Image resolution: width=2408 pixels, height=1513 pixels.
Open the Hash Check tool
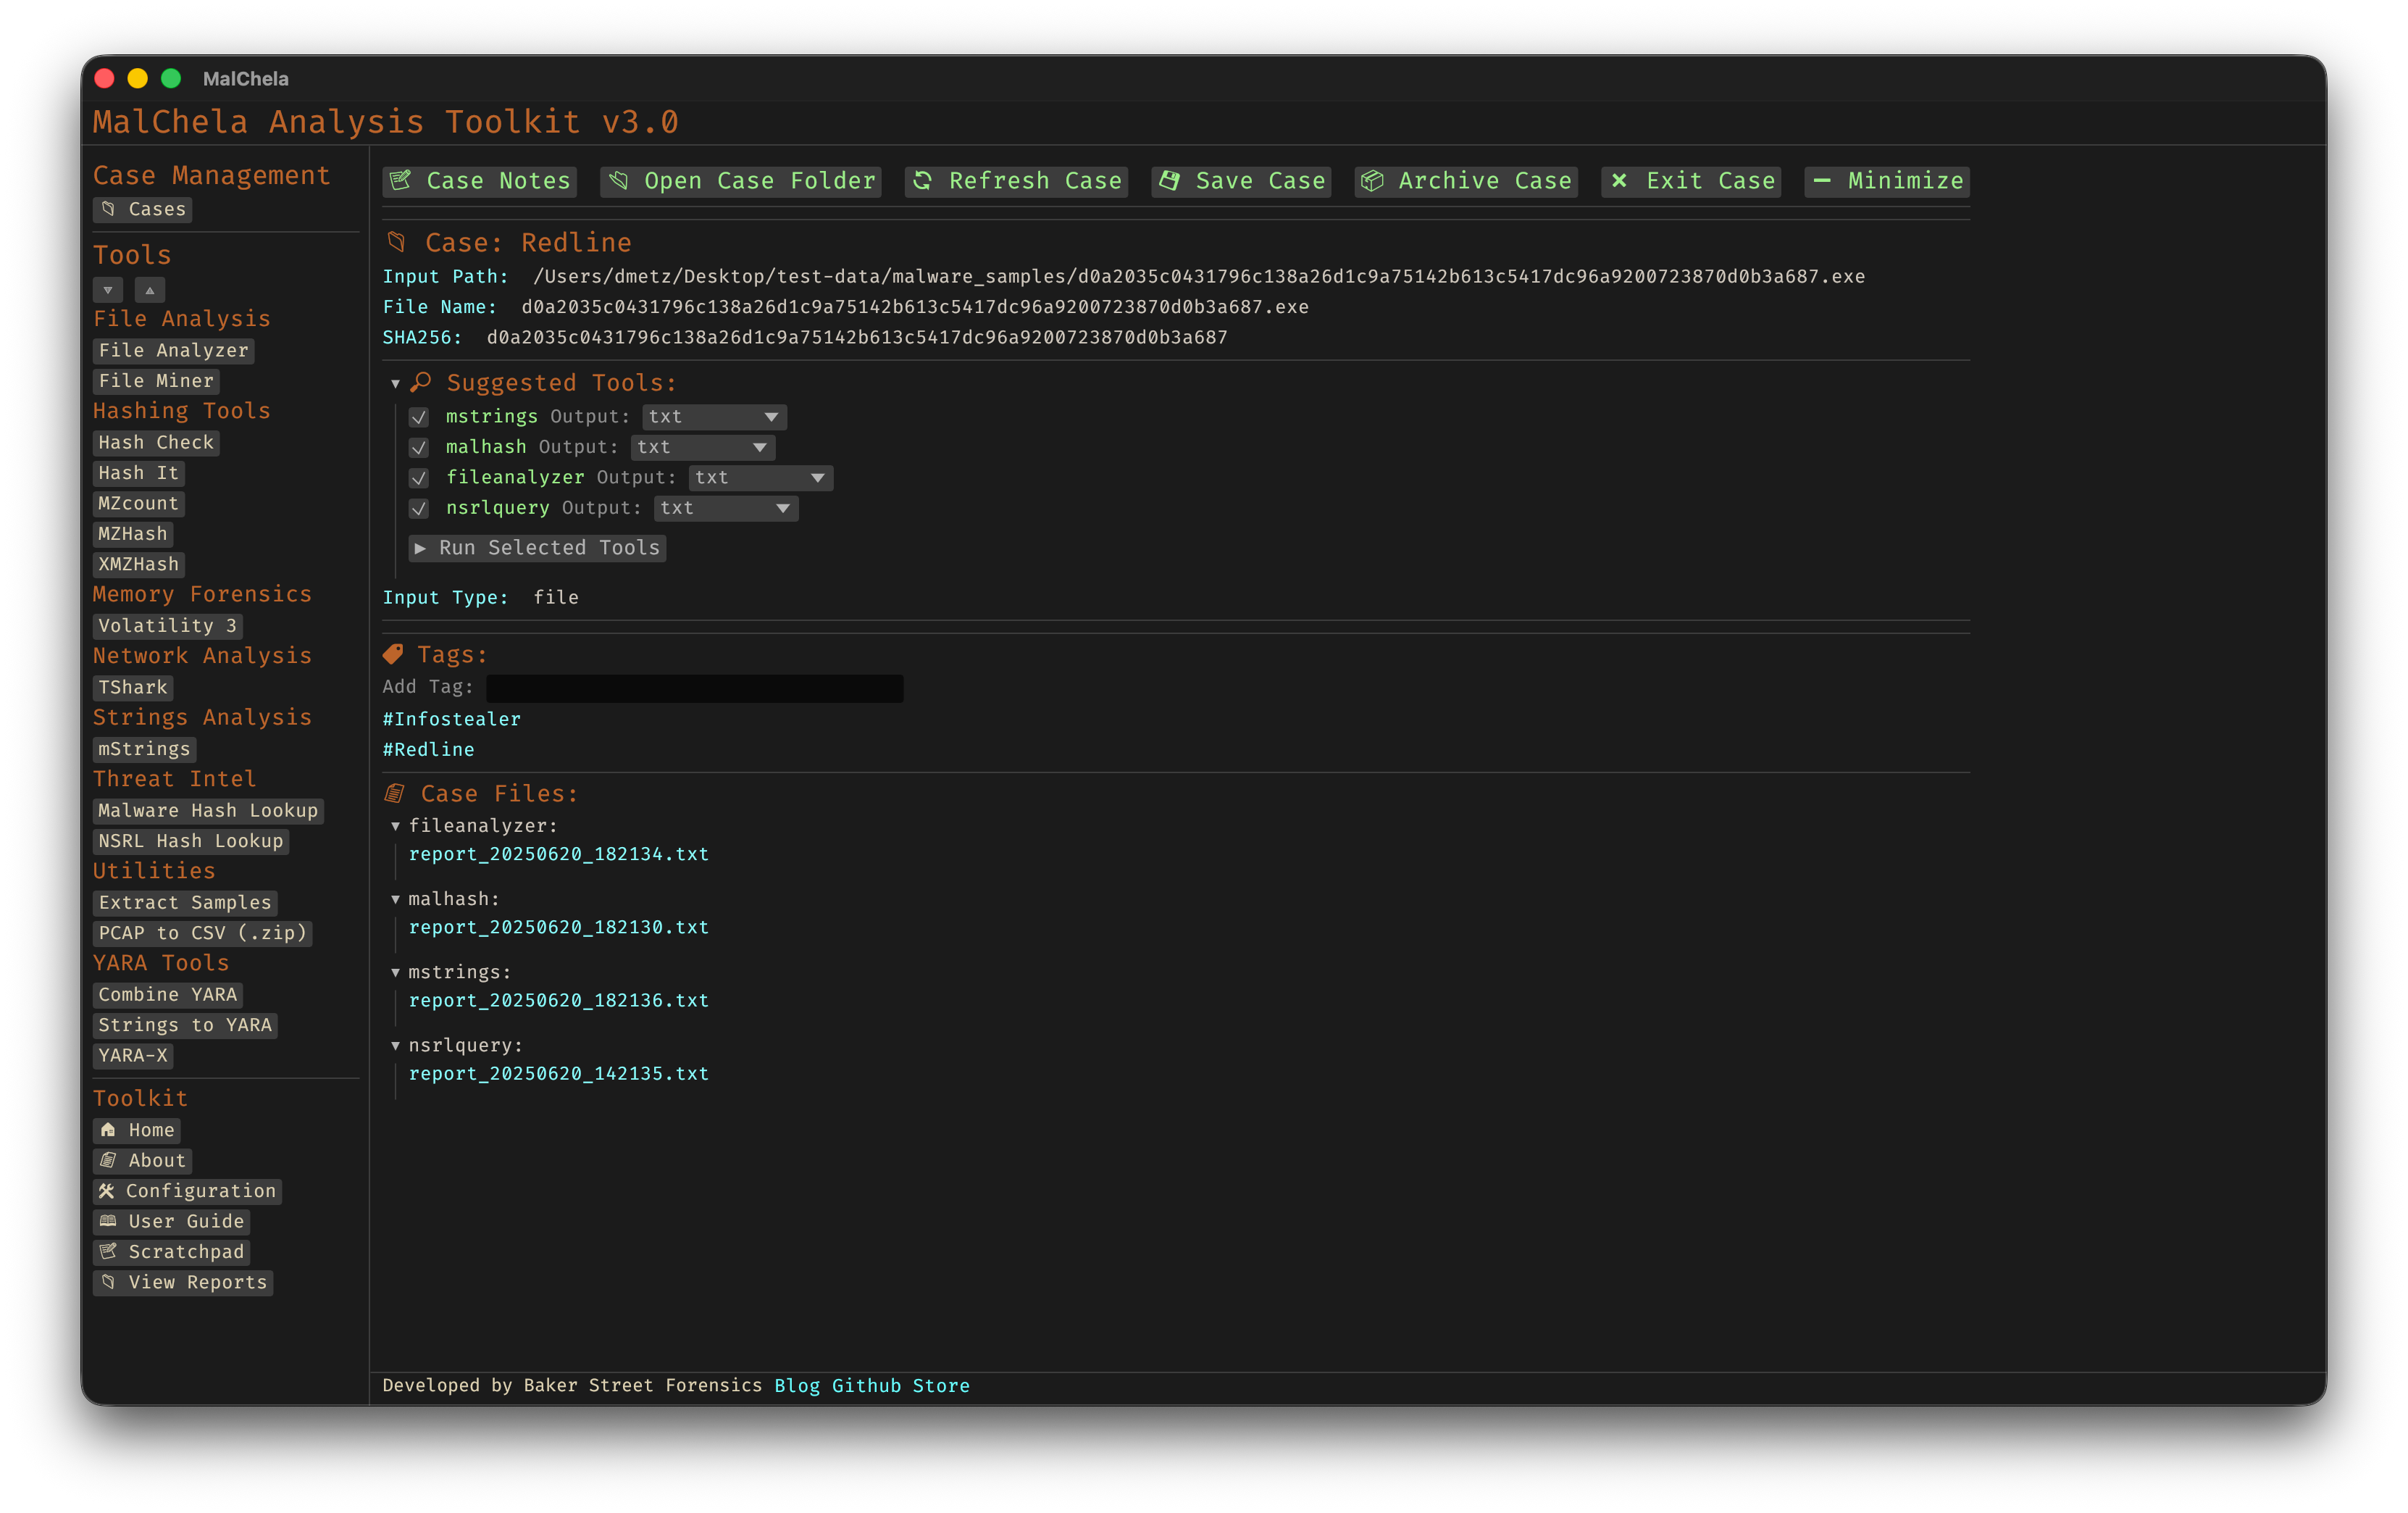(156, 443)
